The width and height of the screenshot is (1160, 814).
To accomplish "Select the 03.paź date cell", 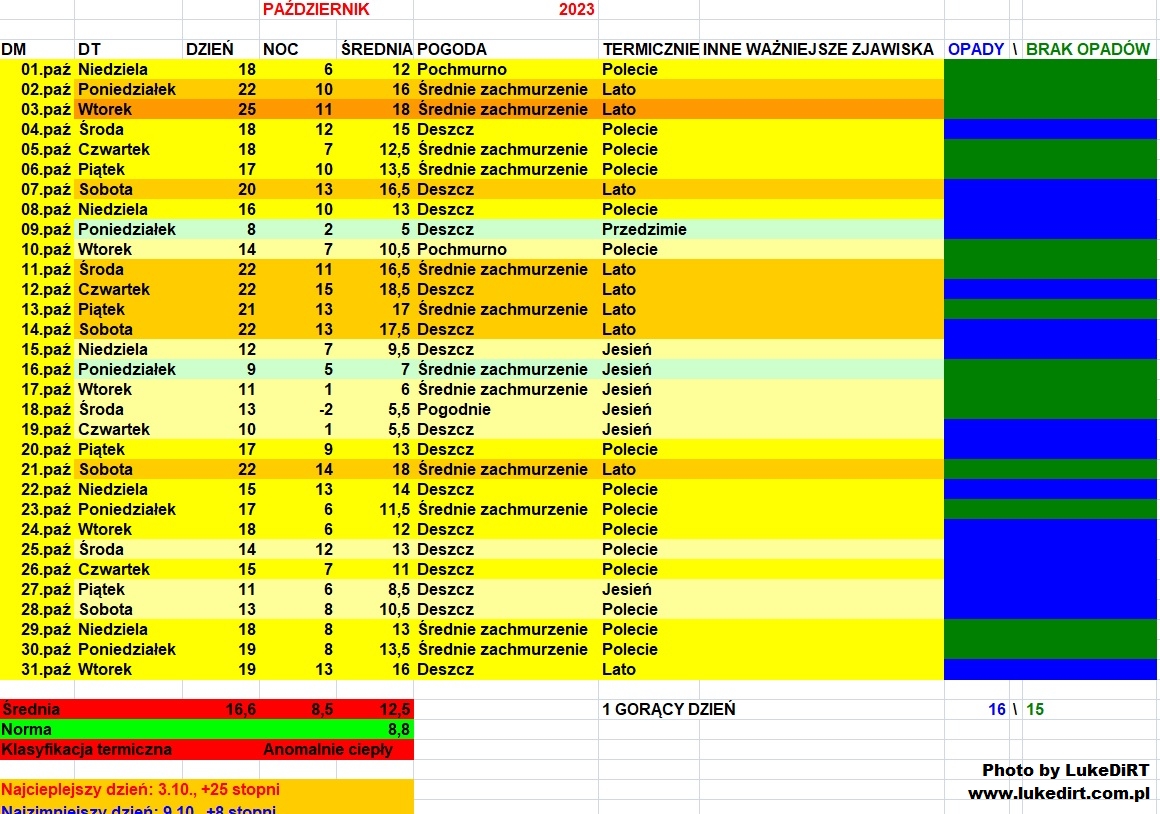I will (37, 109).
